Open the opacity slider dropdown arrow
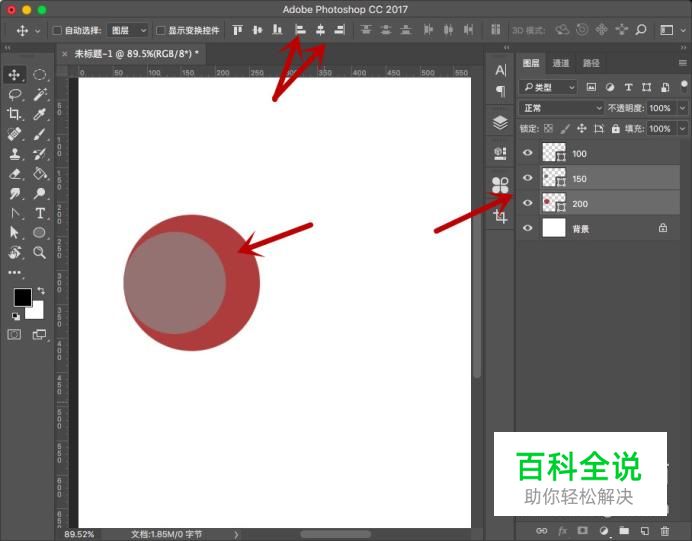This screenshot has width=692, height=541. 682,108
